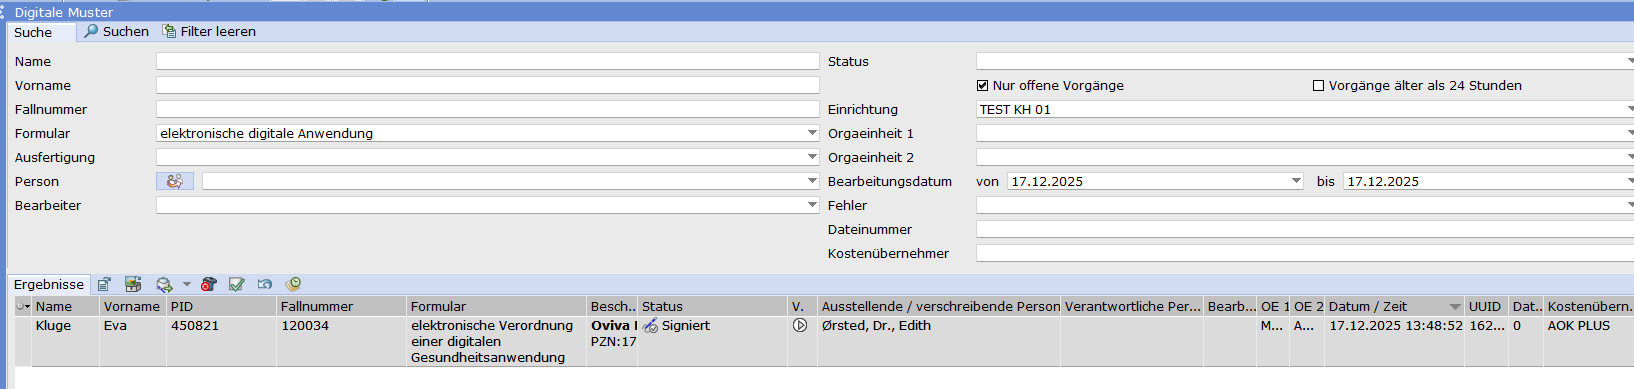The width and height of the screenshot is (1634, 389).
Task: Click the blue undo arrow icon in Ergebnisse toolbar
Action: pyautogui.click(x=264, y=285)
